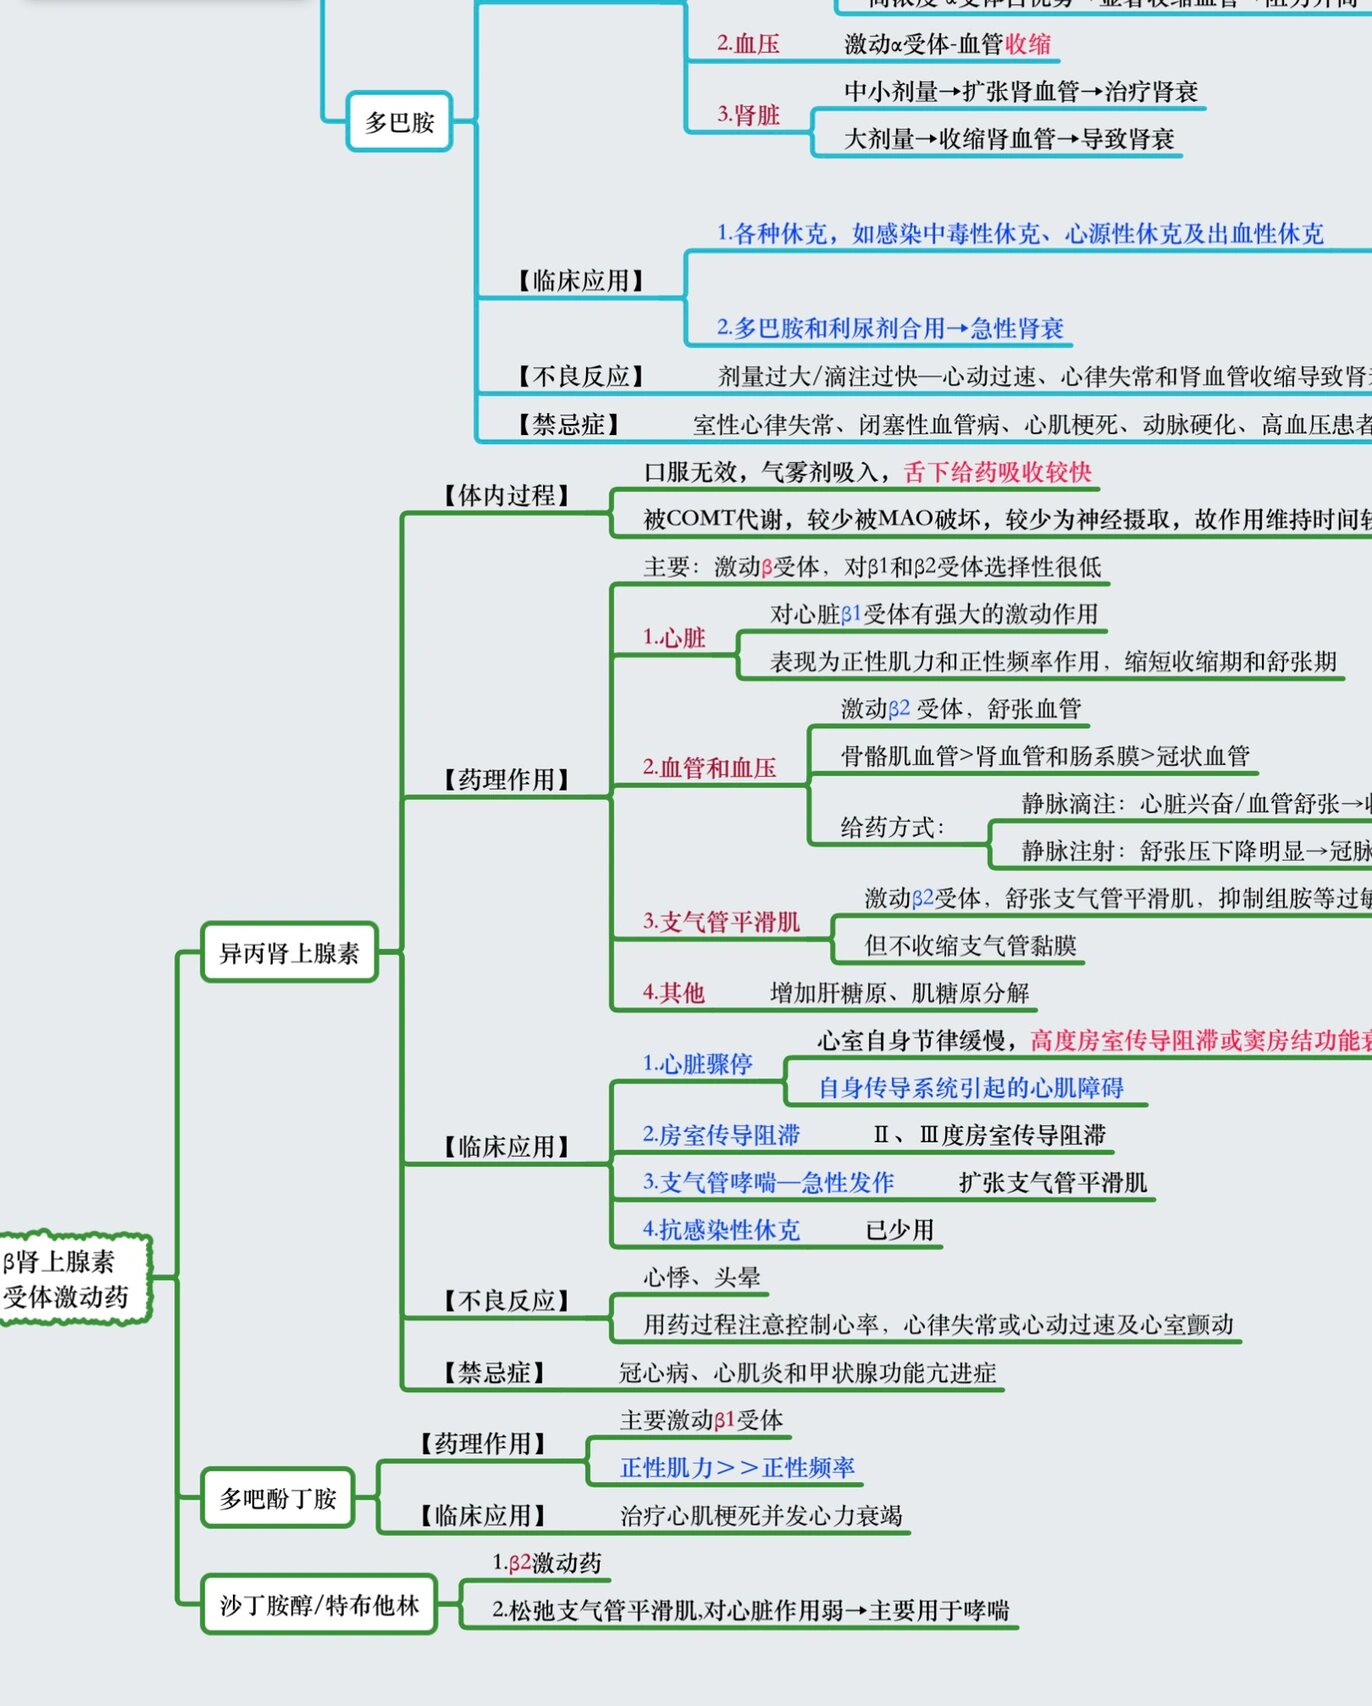Click blue text 2.多巴胺和利尿剂合用→急性肾衰
Image resolution: width=1372 pixels, height=1706 pixels.
click(x=890, y=328)
